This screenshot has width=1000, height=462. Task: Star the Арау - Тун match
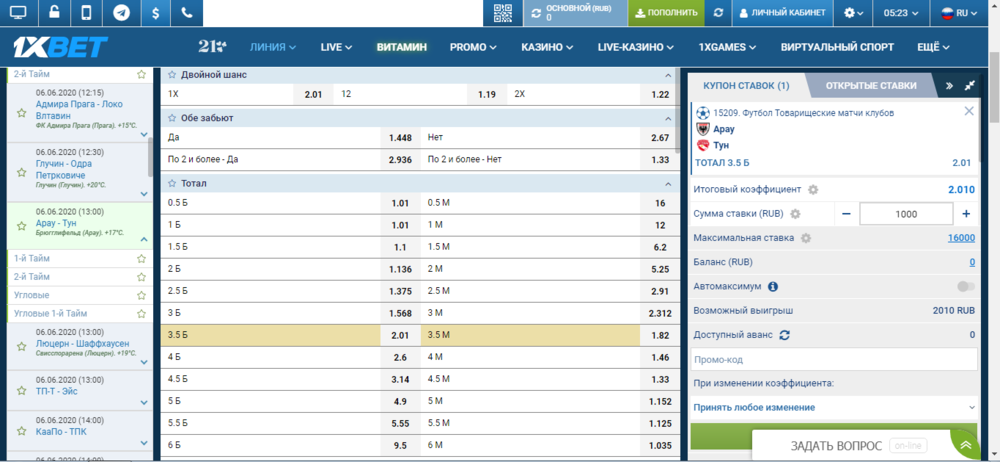[x=21, y=226]
